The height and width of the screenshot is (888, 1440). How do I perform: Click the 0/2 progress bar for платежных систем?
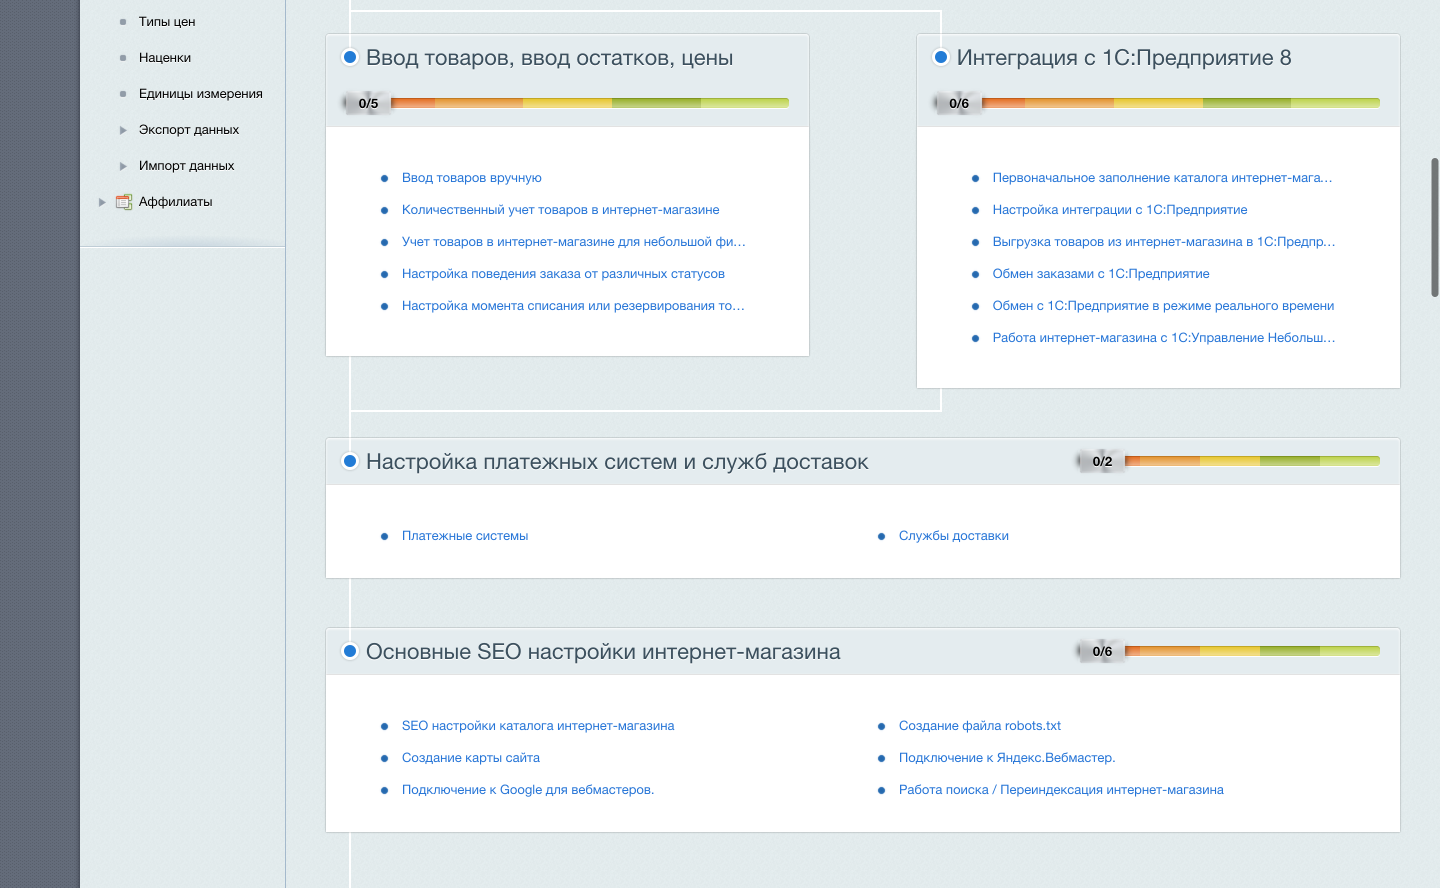click(x=1230, y=461)
